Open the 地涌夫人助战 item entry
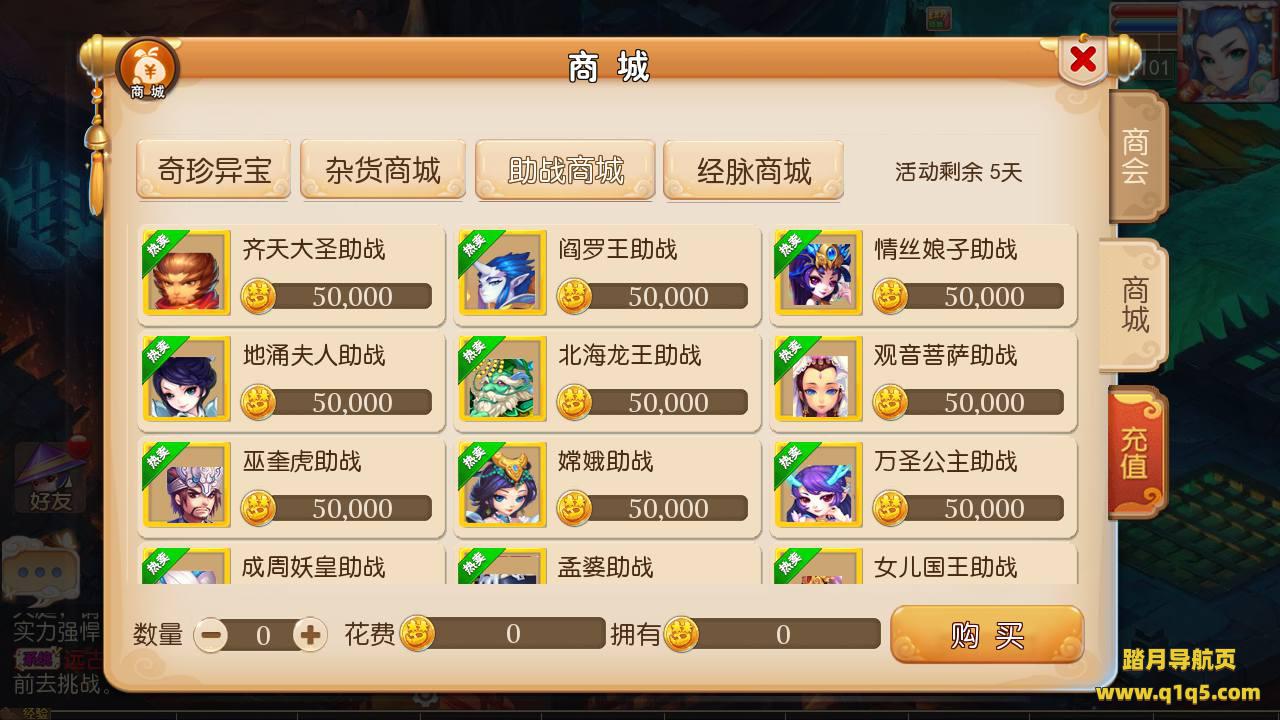Viewport: 1280px width, 720px height. coord(291,380)
